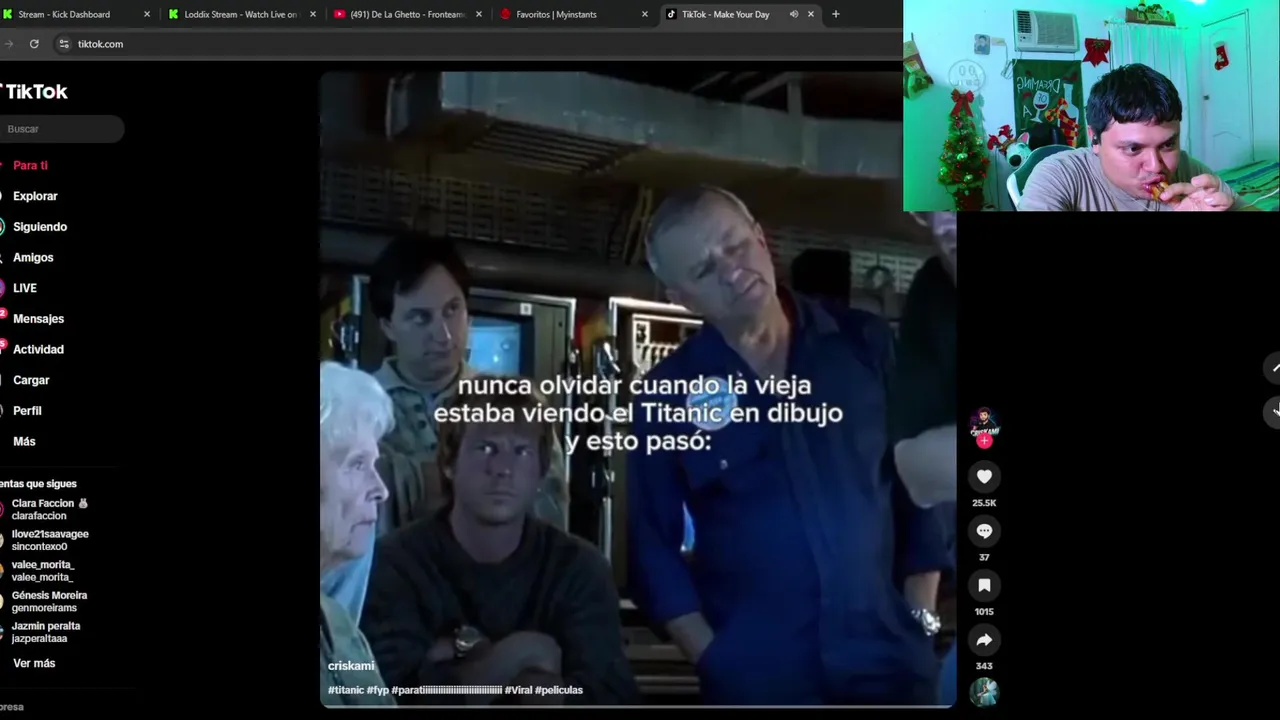Viewport: 1280px width, 720px height.
Task: Open site info icon in address bar
Action: pos(64,44)
